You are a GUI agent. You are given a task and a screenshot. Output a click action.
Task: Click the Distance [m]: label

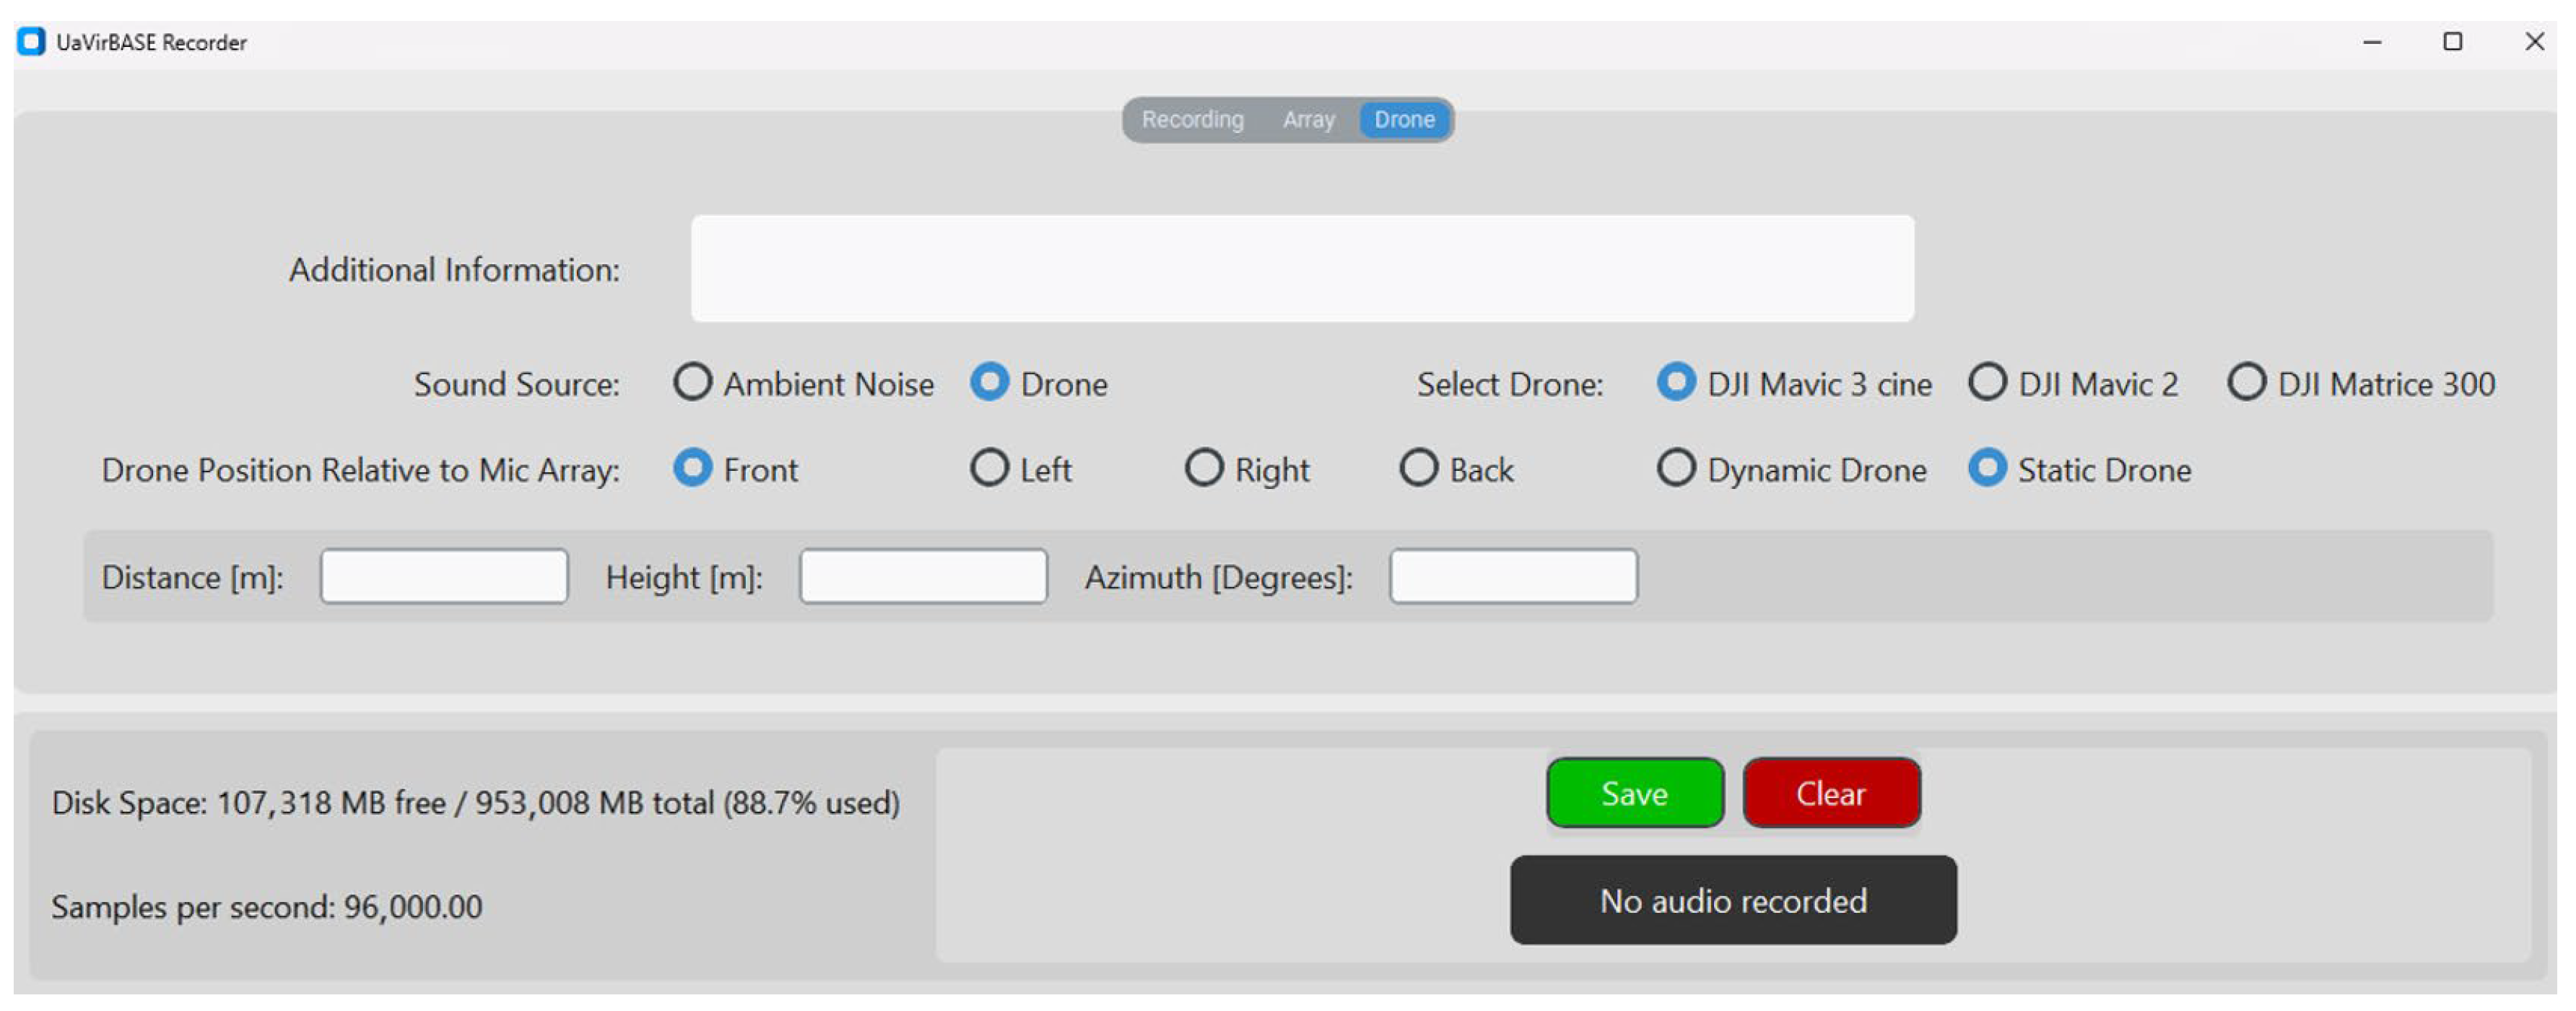click(193, 577)
